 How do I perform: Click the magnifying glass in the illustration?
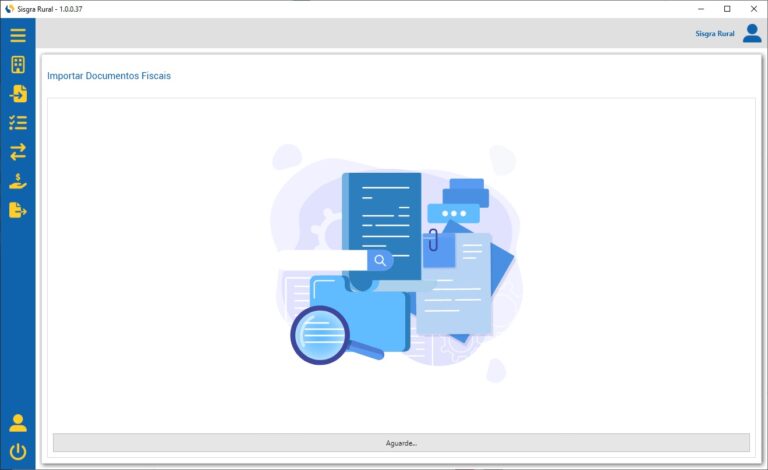[322, 333]
